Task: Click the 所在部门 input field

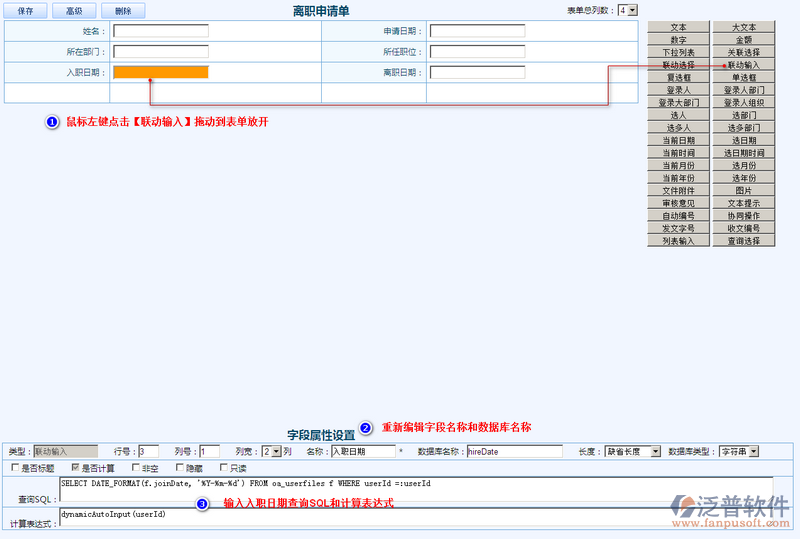Action: tap(161, 52)
